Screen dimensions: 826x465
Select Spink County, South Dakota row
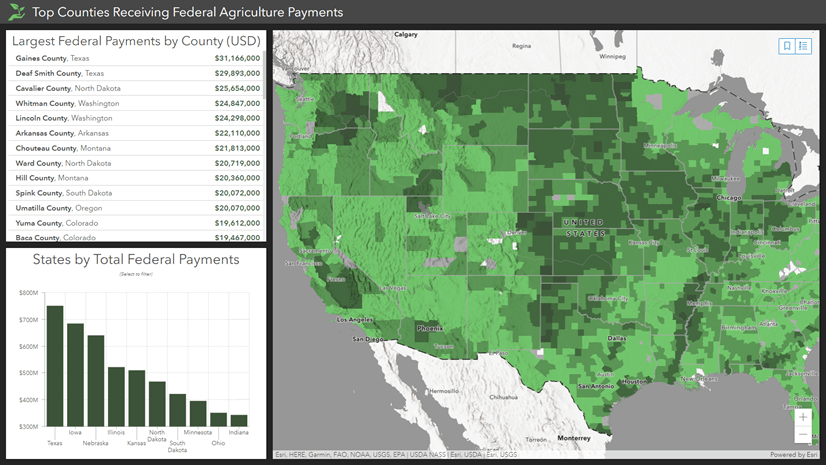[136, 193]
